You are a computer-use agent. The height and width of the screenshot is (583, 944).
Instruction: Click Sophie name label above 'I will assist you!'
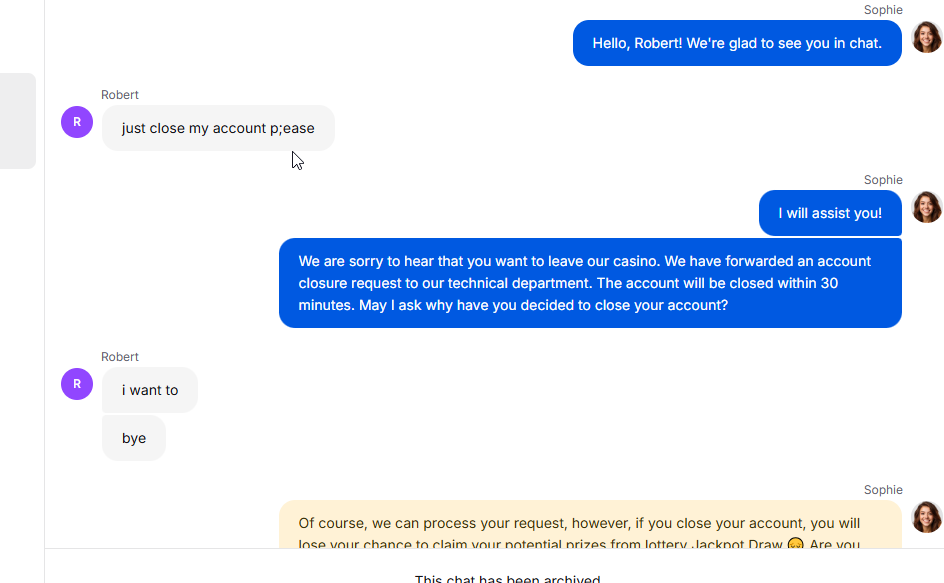coord(883,179)
